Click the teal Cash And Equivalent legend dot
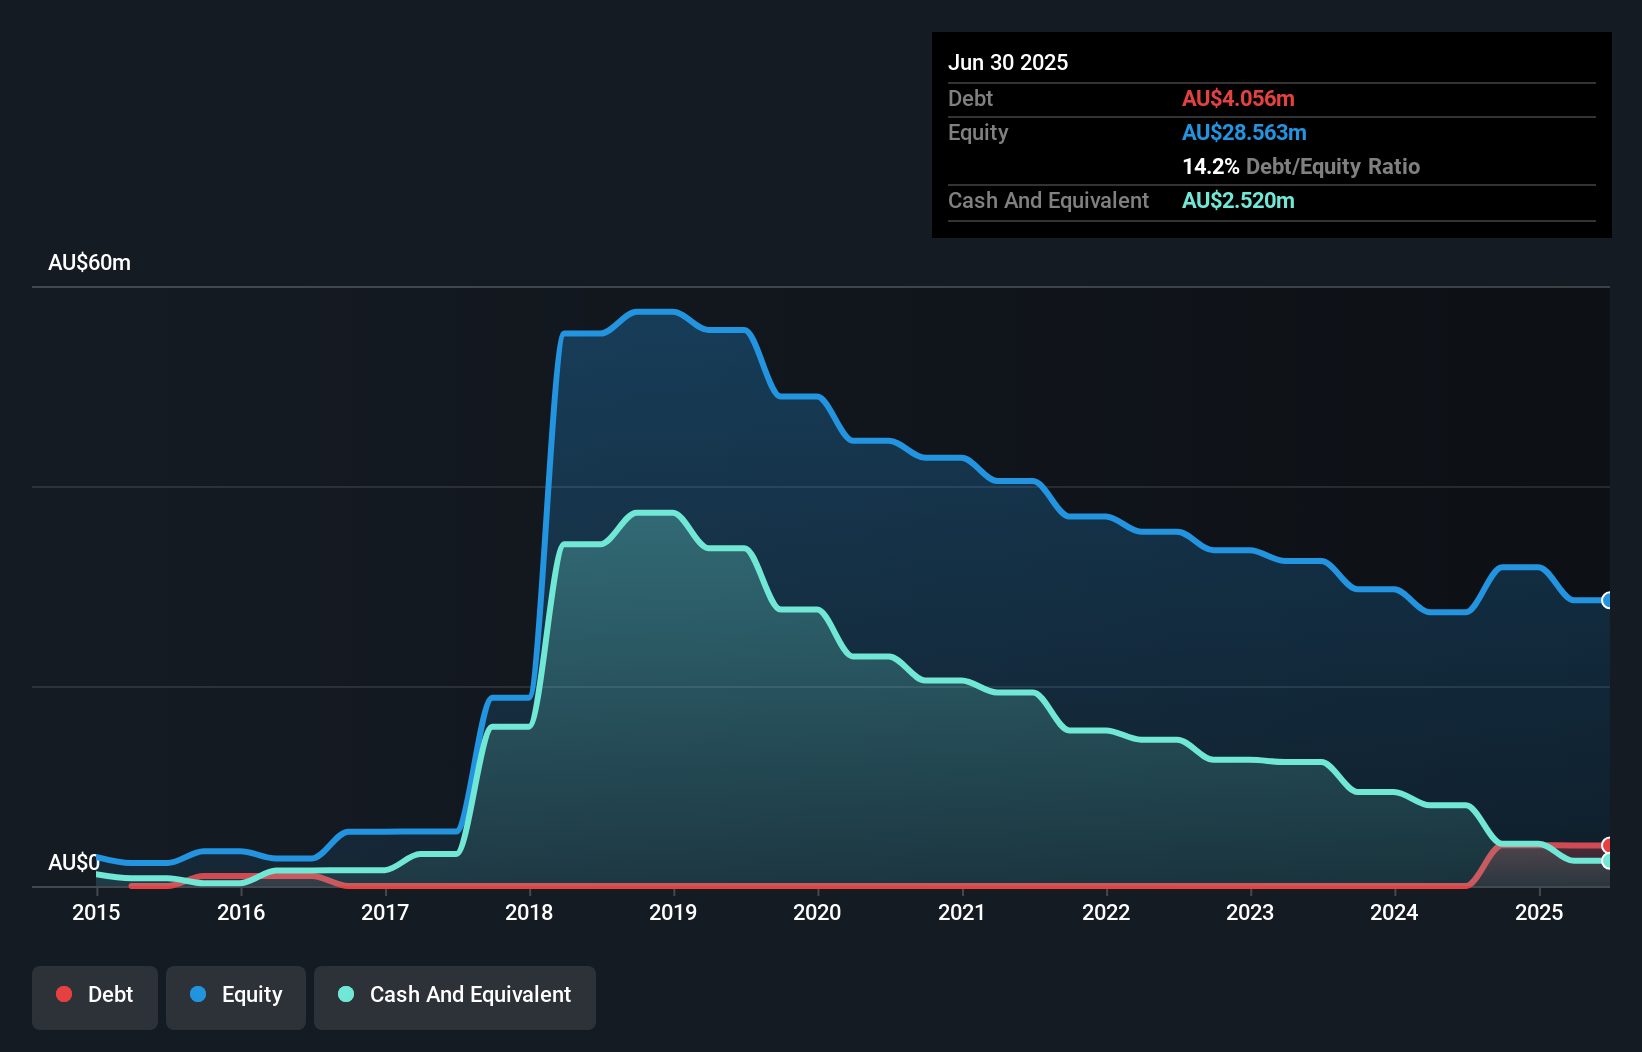This screenshot has height=1052, width=1642. click(345, 994)
